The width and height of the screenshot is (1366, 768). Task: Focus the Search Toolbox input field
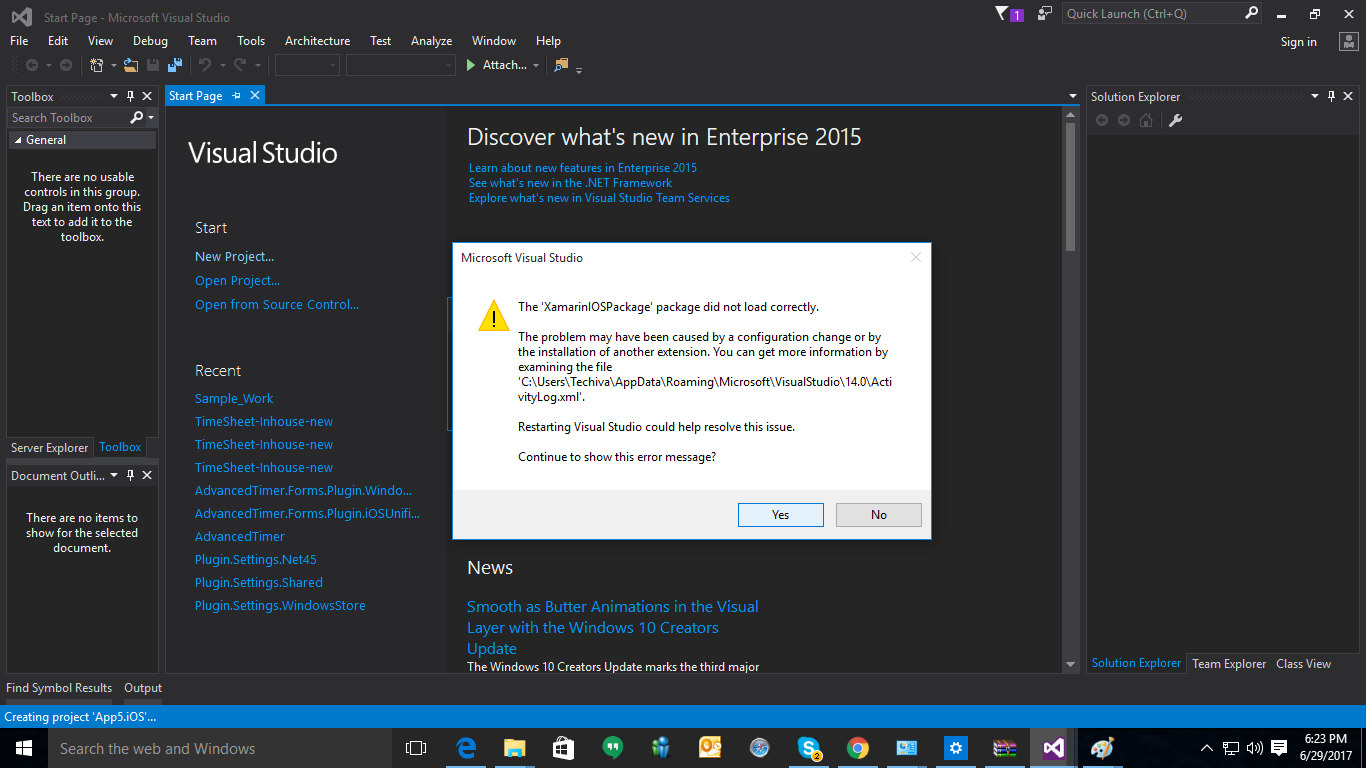(x=68, y=117)
